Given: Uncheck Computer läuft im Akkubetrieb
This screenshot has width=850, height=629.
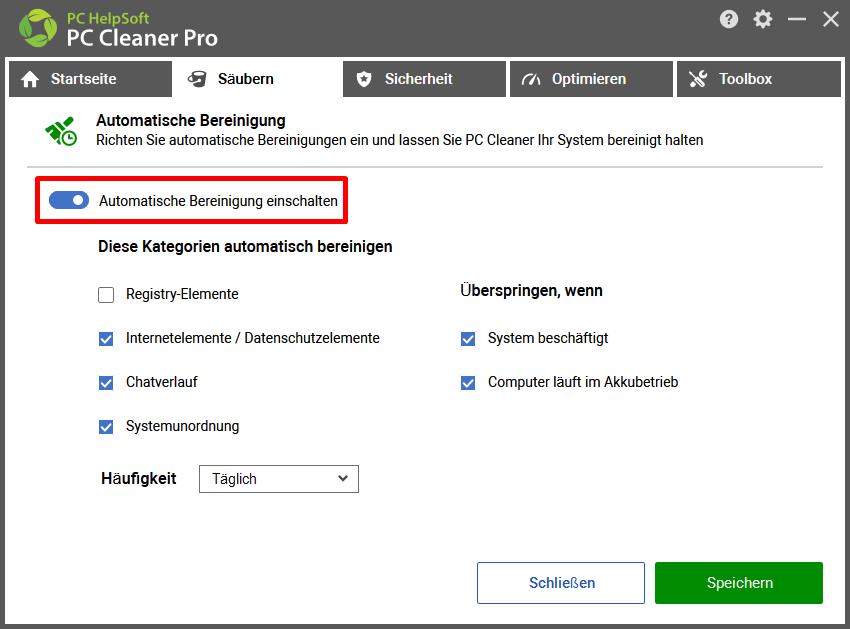Looking at the screenshot, I should point(467,383).
